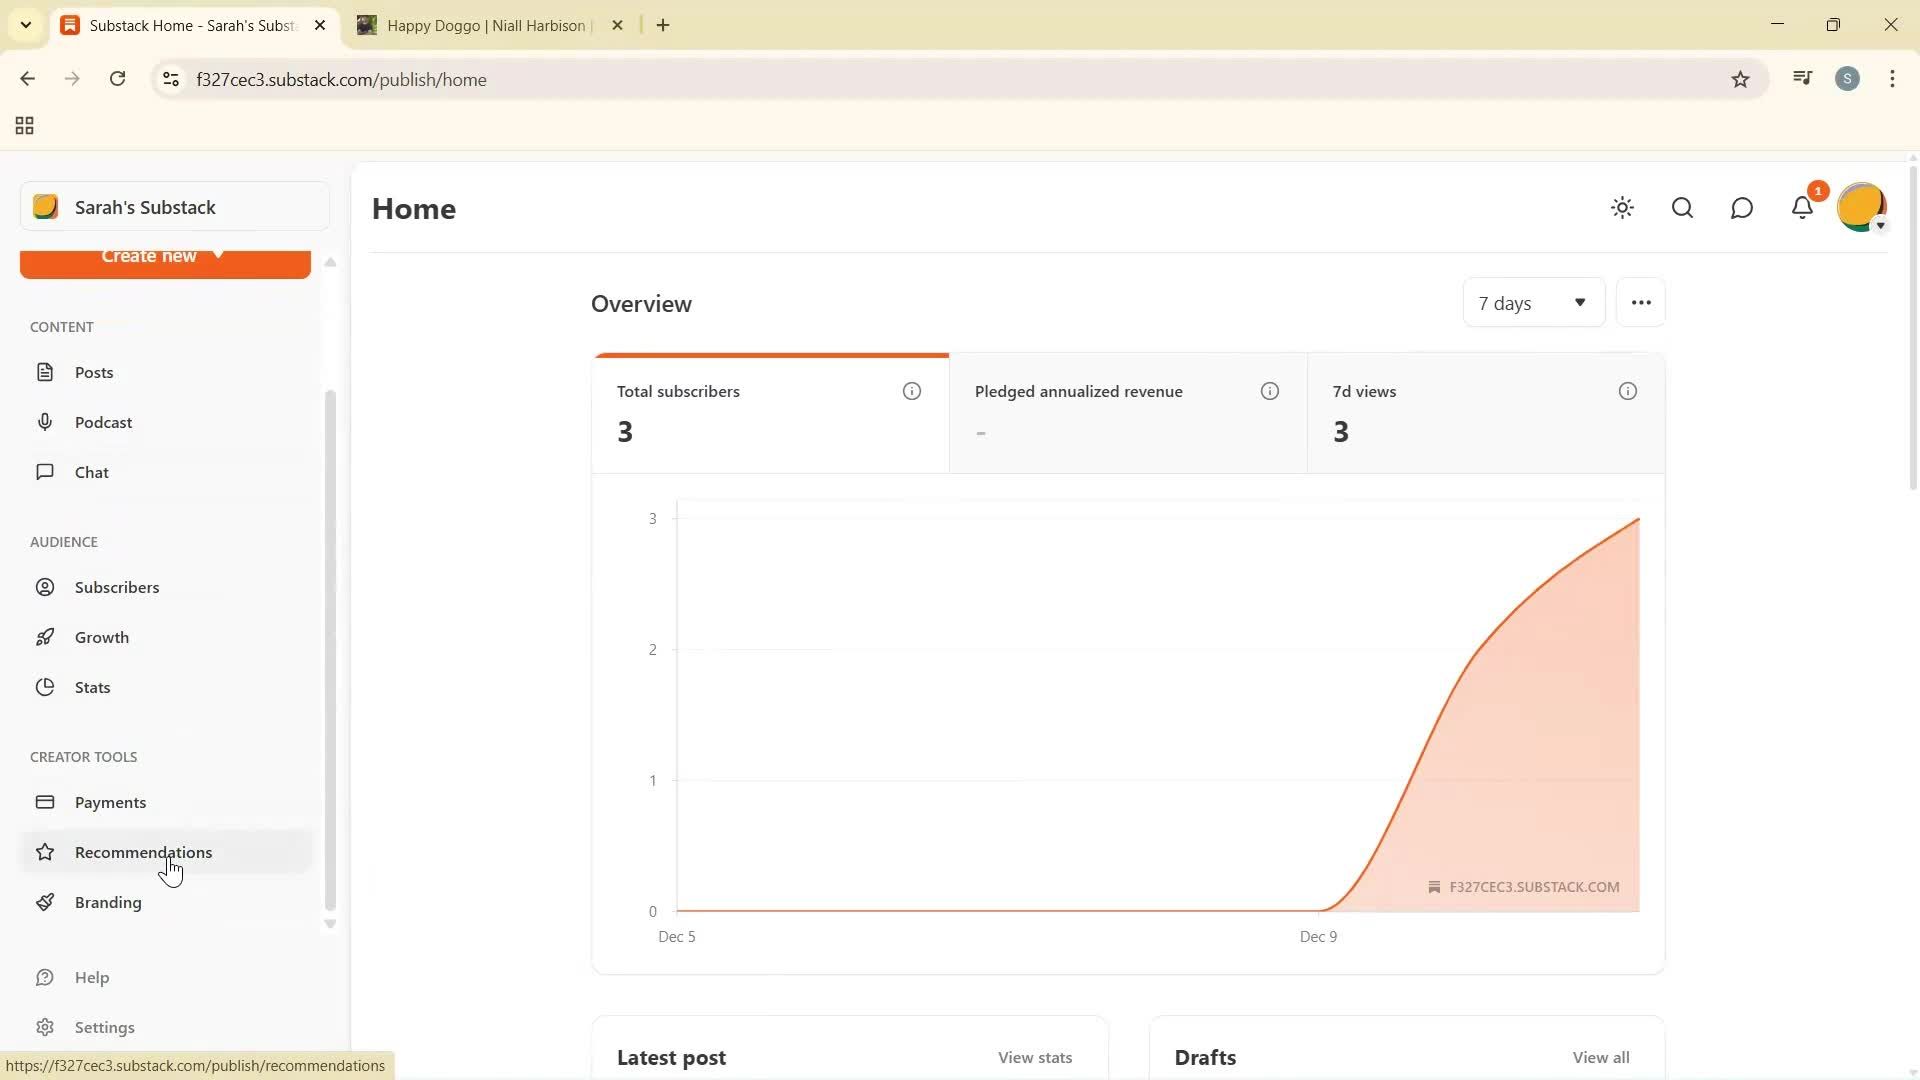Open profile avatar menu
Viewport: 1920px width, 1080px height.
click(x=1861, y=208)
